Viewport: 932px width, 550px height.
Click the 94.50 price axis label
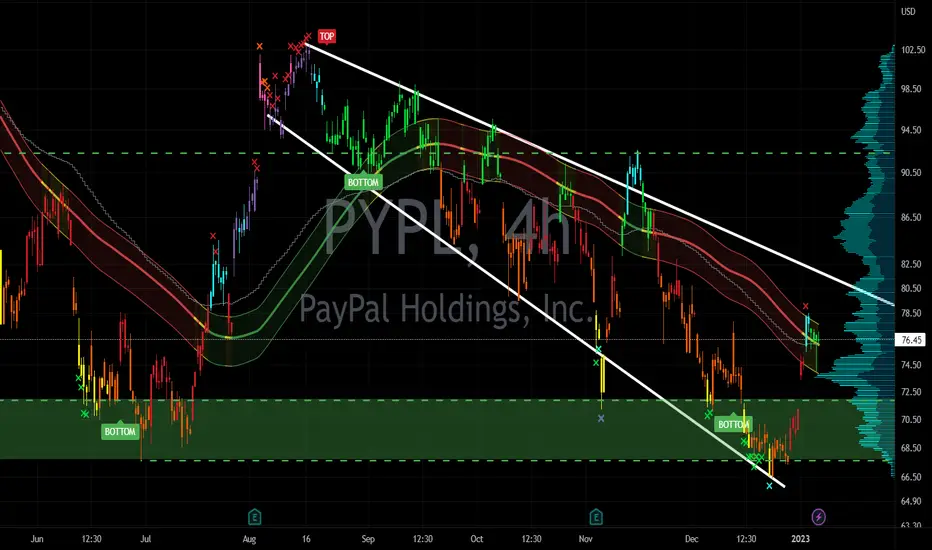[x=912, y=130]
